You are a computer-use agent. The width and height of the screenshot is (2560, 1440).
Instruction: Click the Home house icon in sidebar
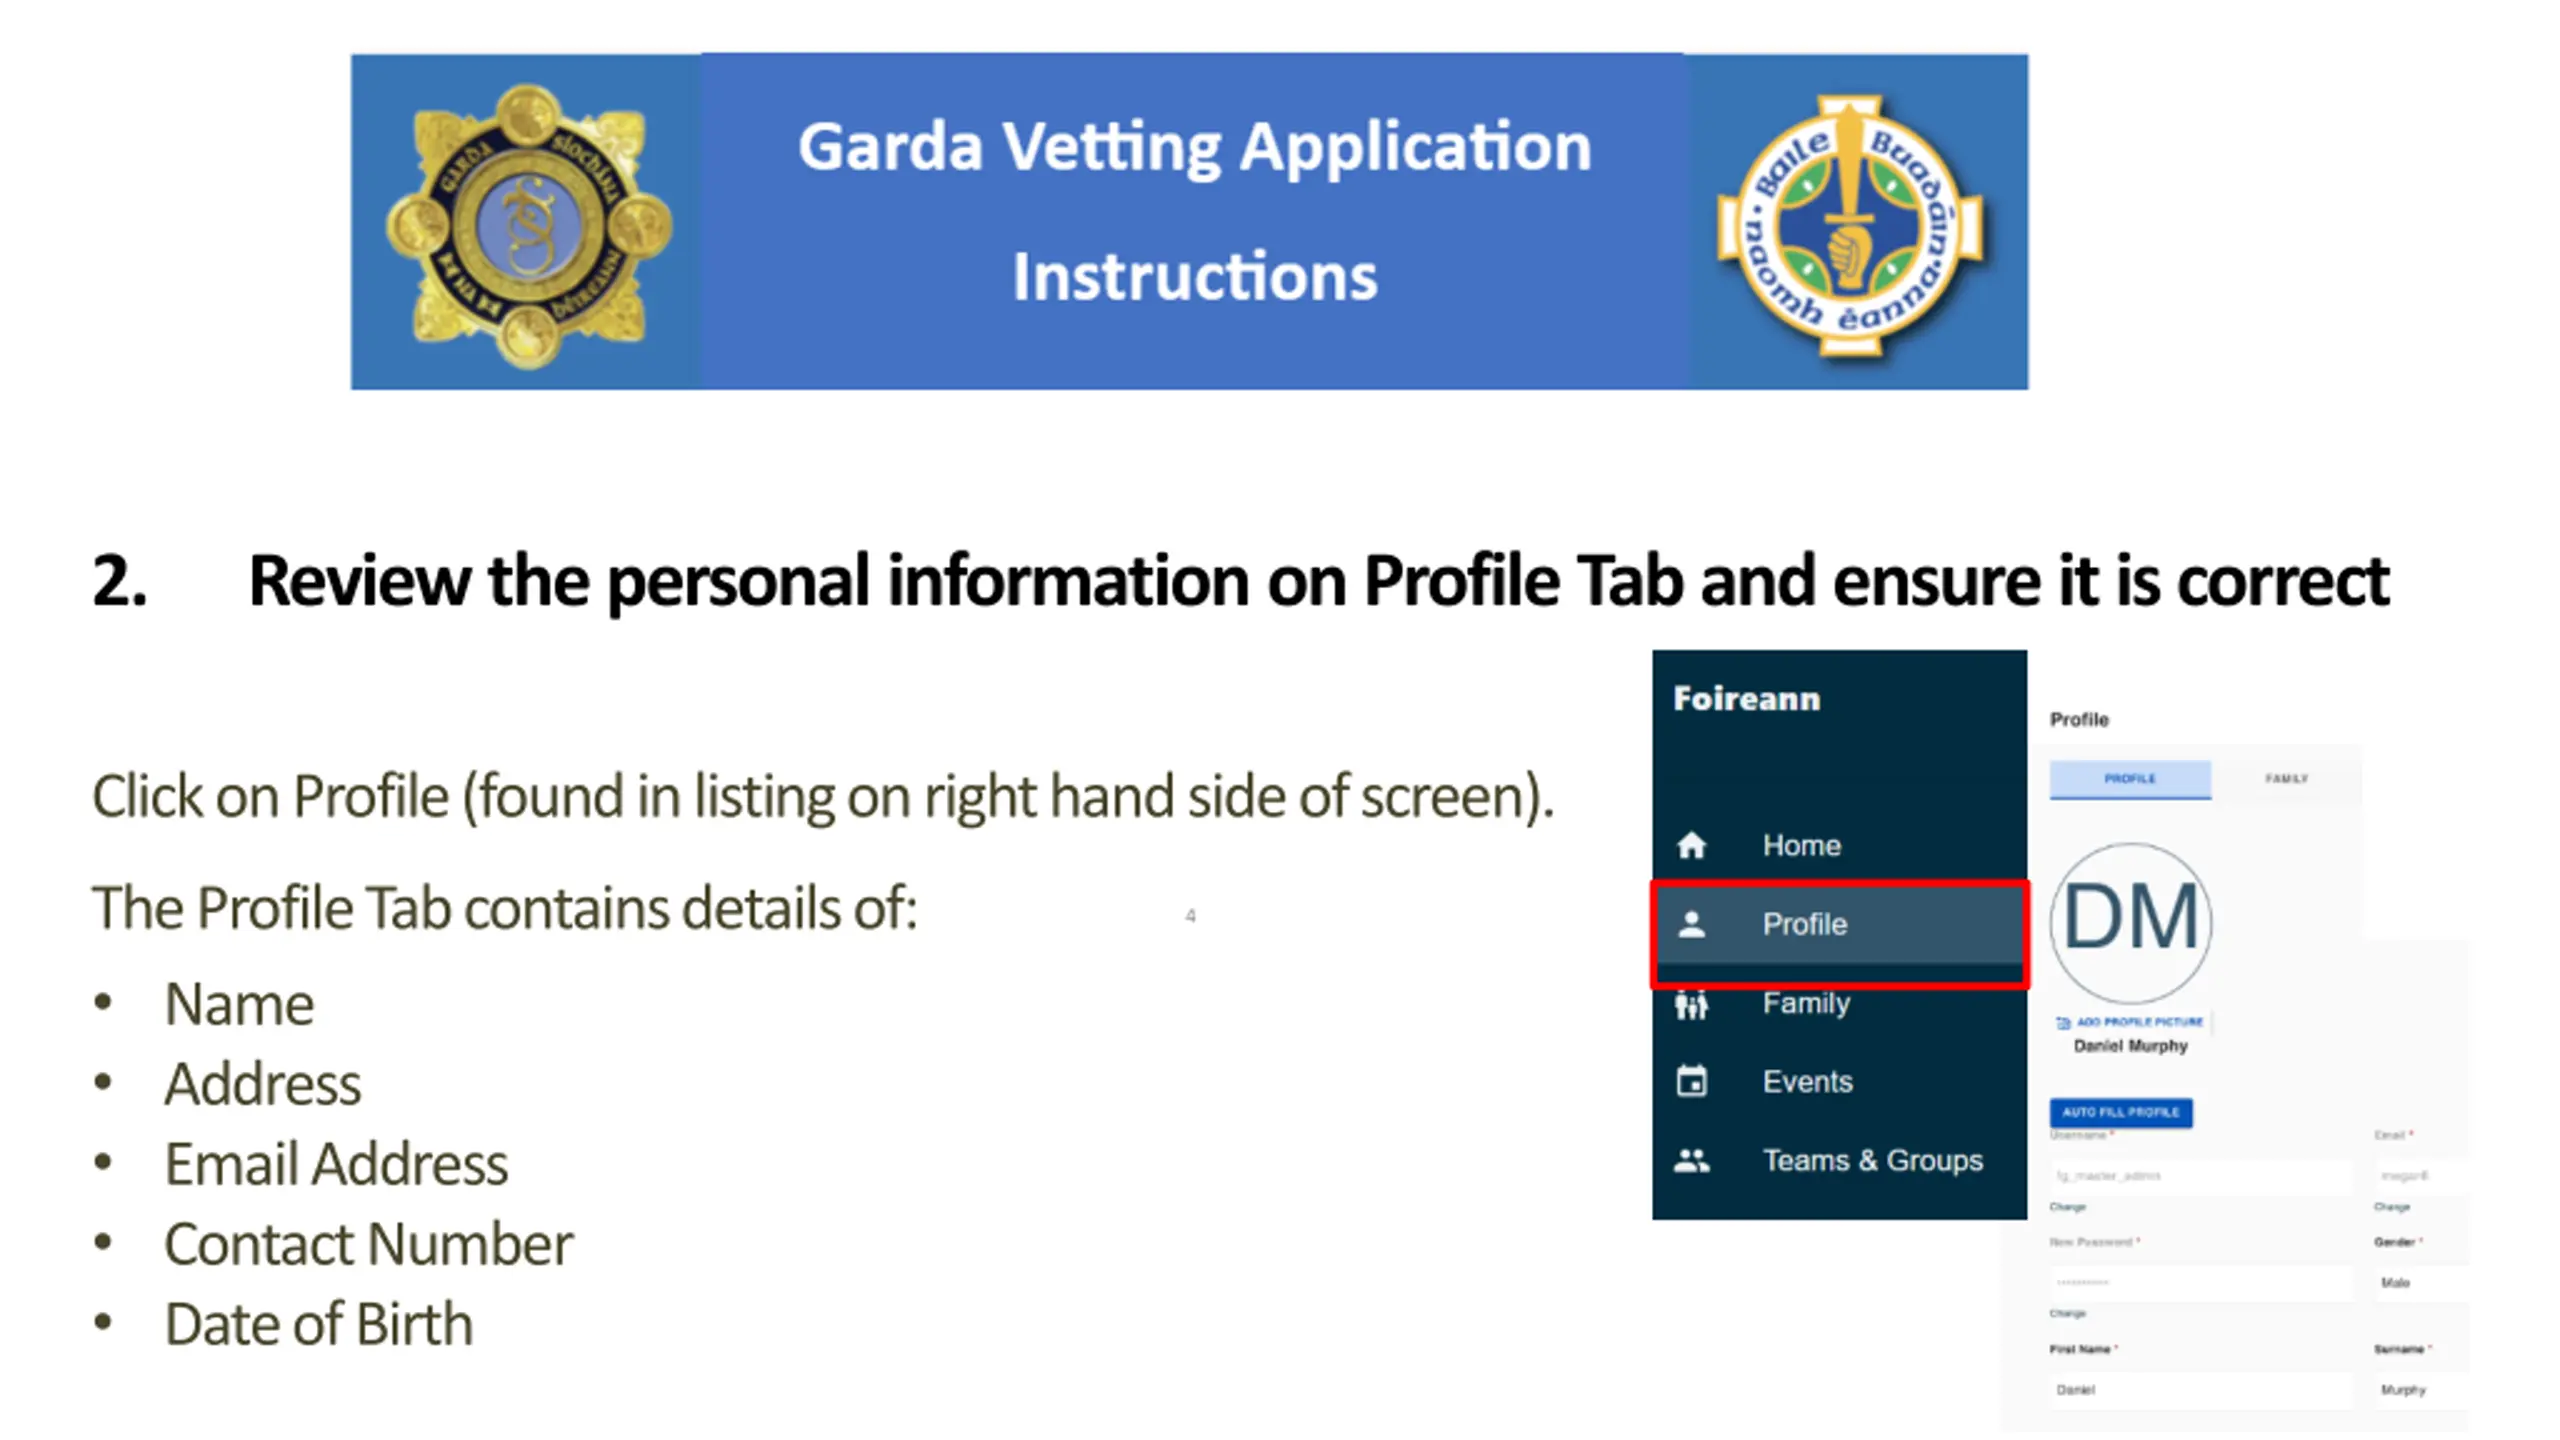click(x=1691, y=845)
